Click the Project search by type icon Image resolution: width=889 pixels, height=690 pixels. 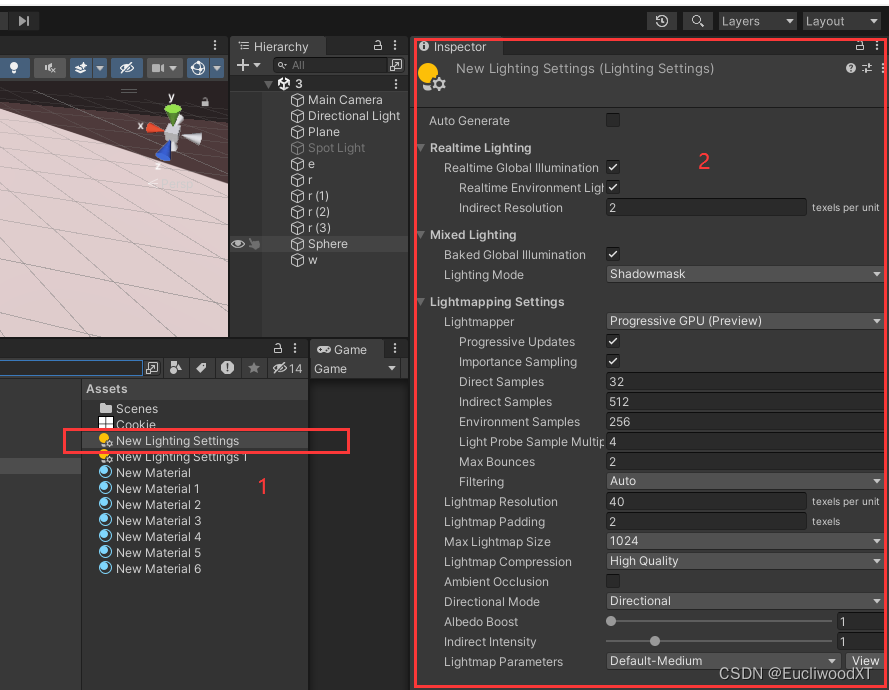(x=176, y=368)
